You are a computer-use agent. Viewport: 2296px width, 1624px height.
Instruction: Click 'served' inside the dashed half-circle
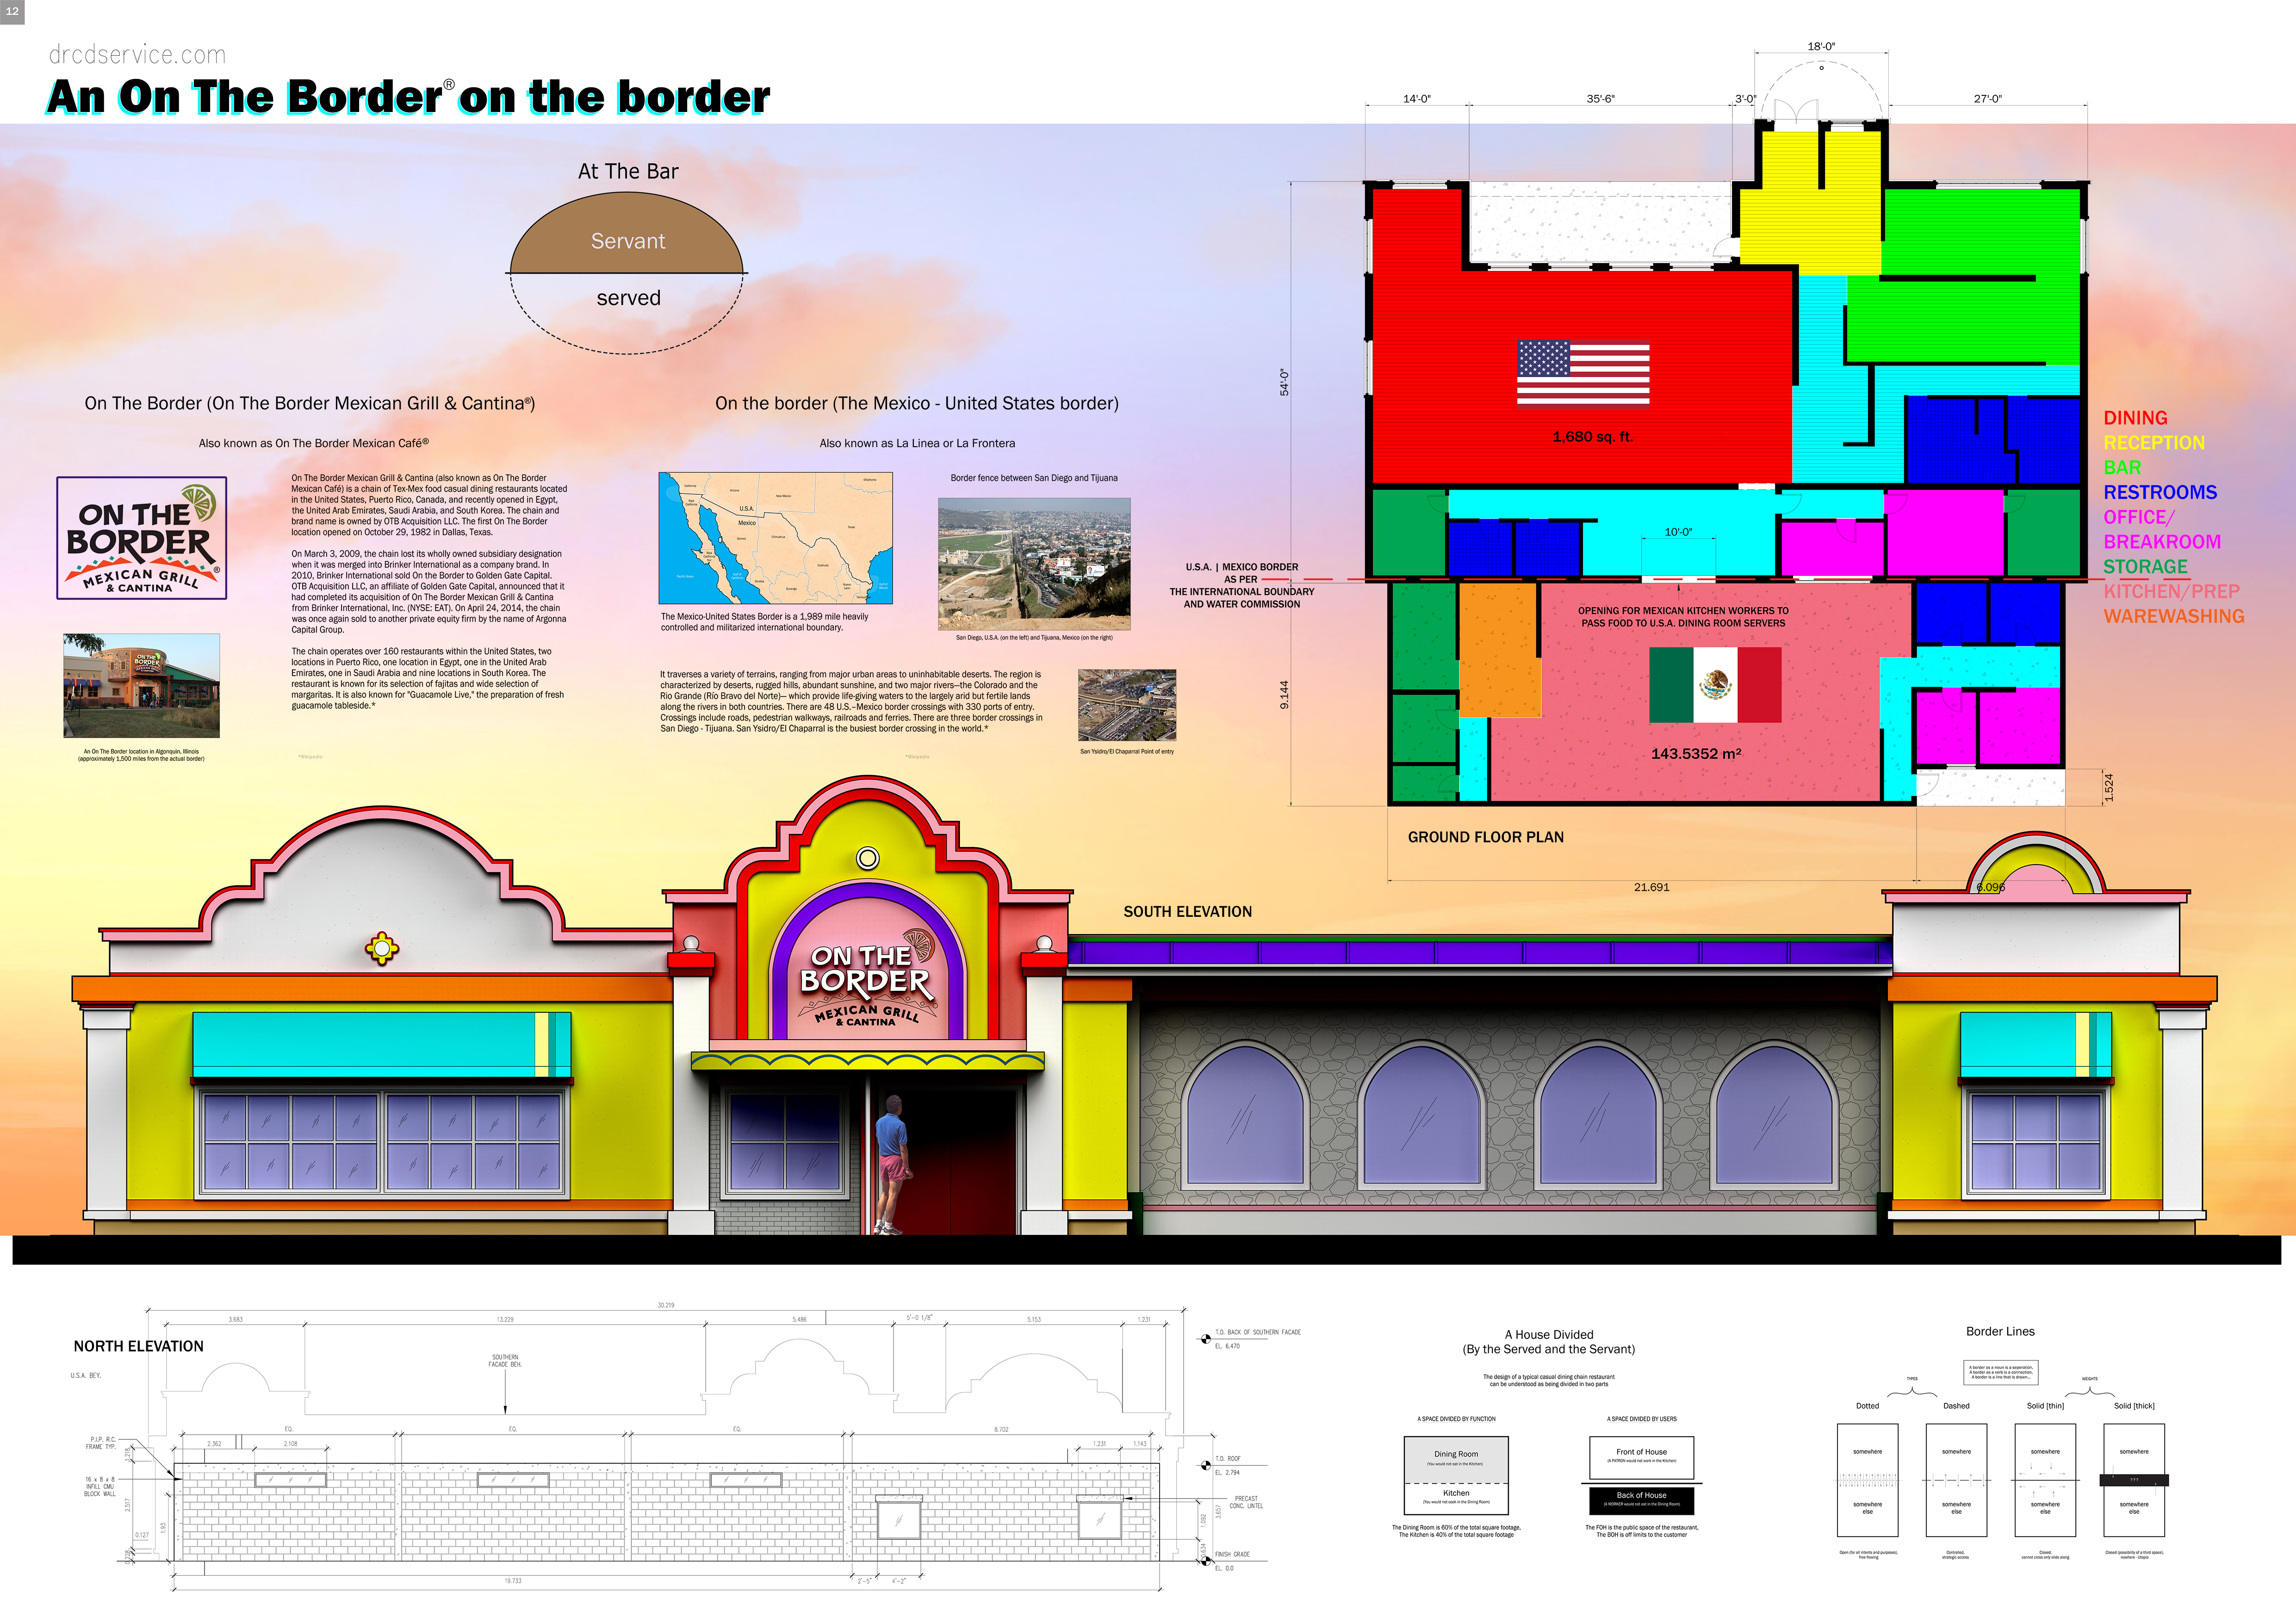click(628, 298)
